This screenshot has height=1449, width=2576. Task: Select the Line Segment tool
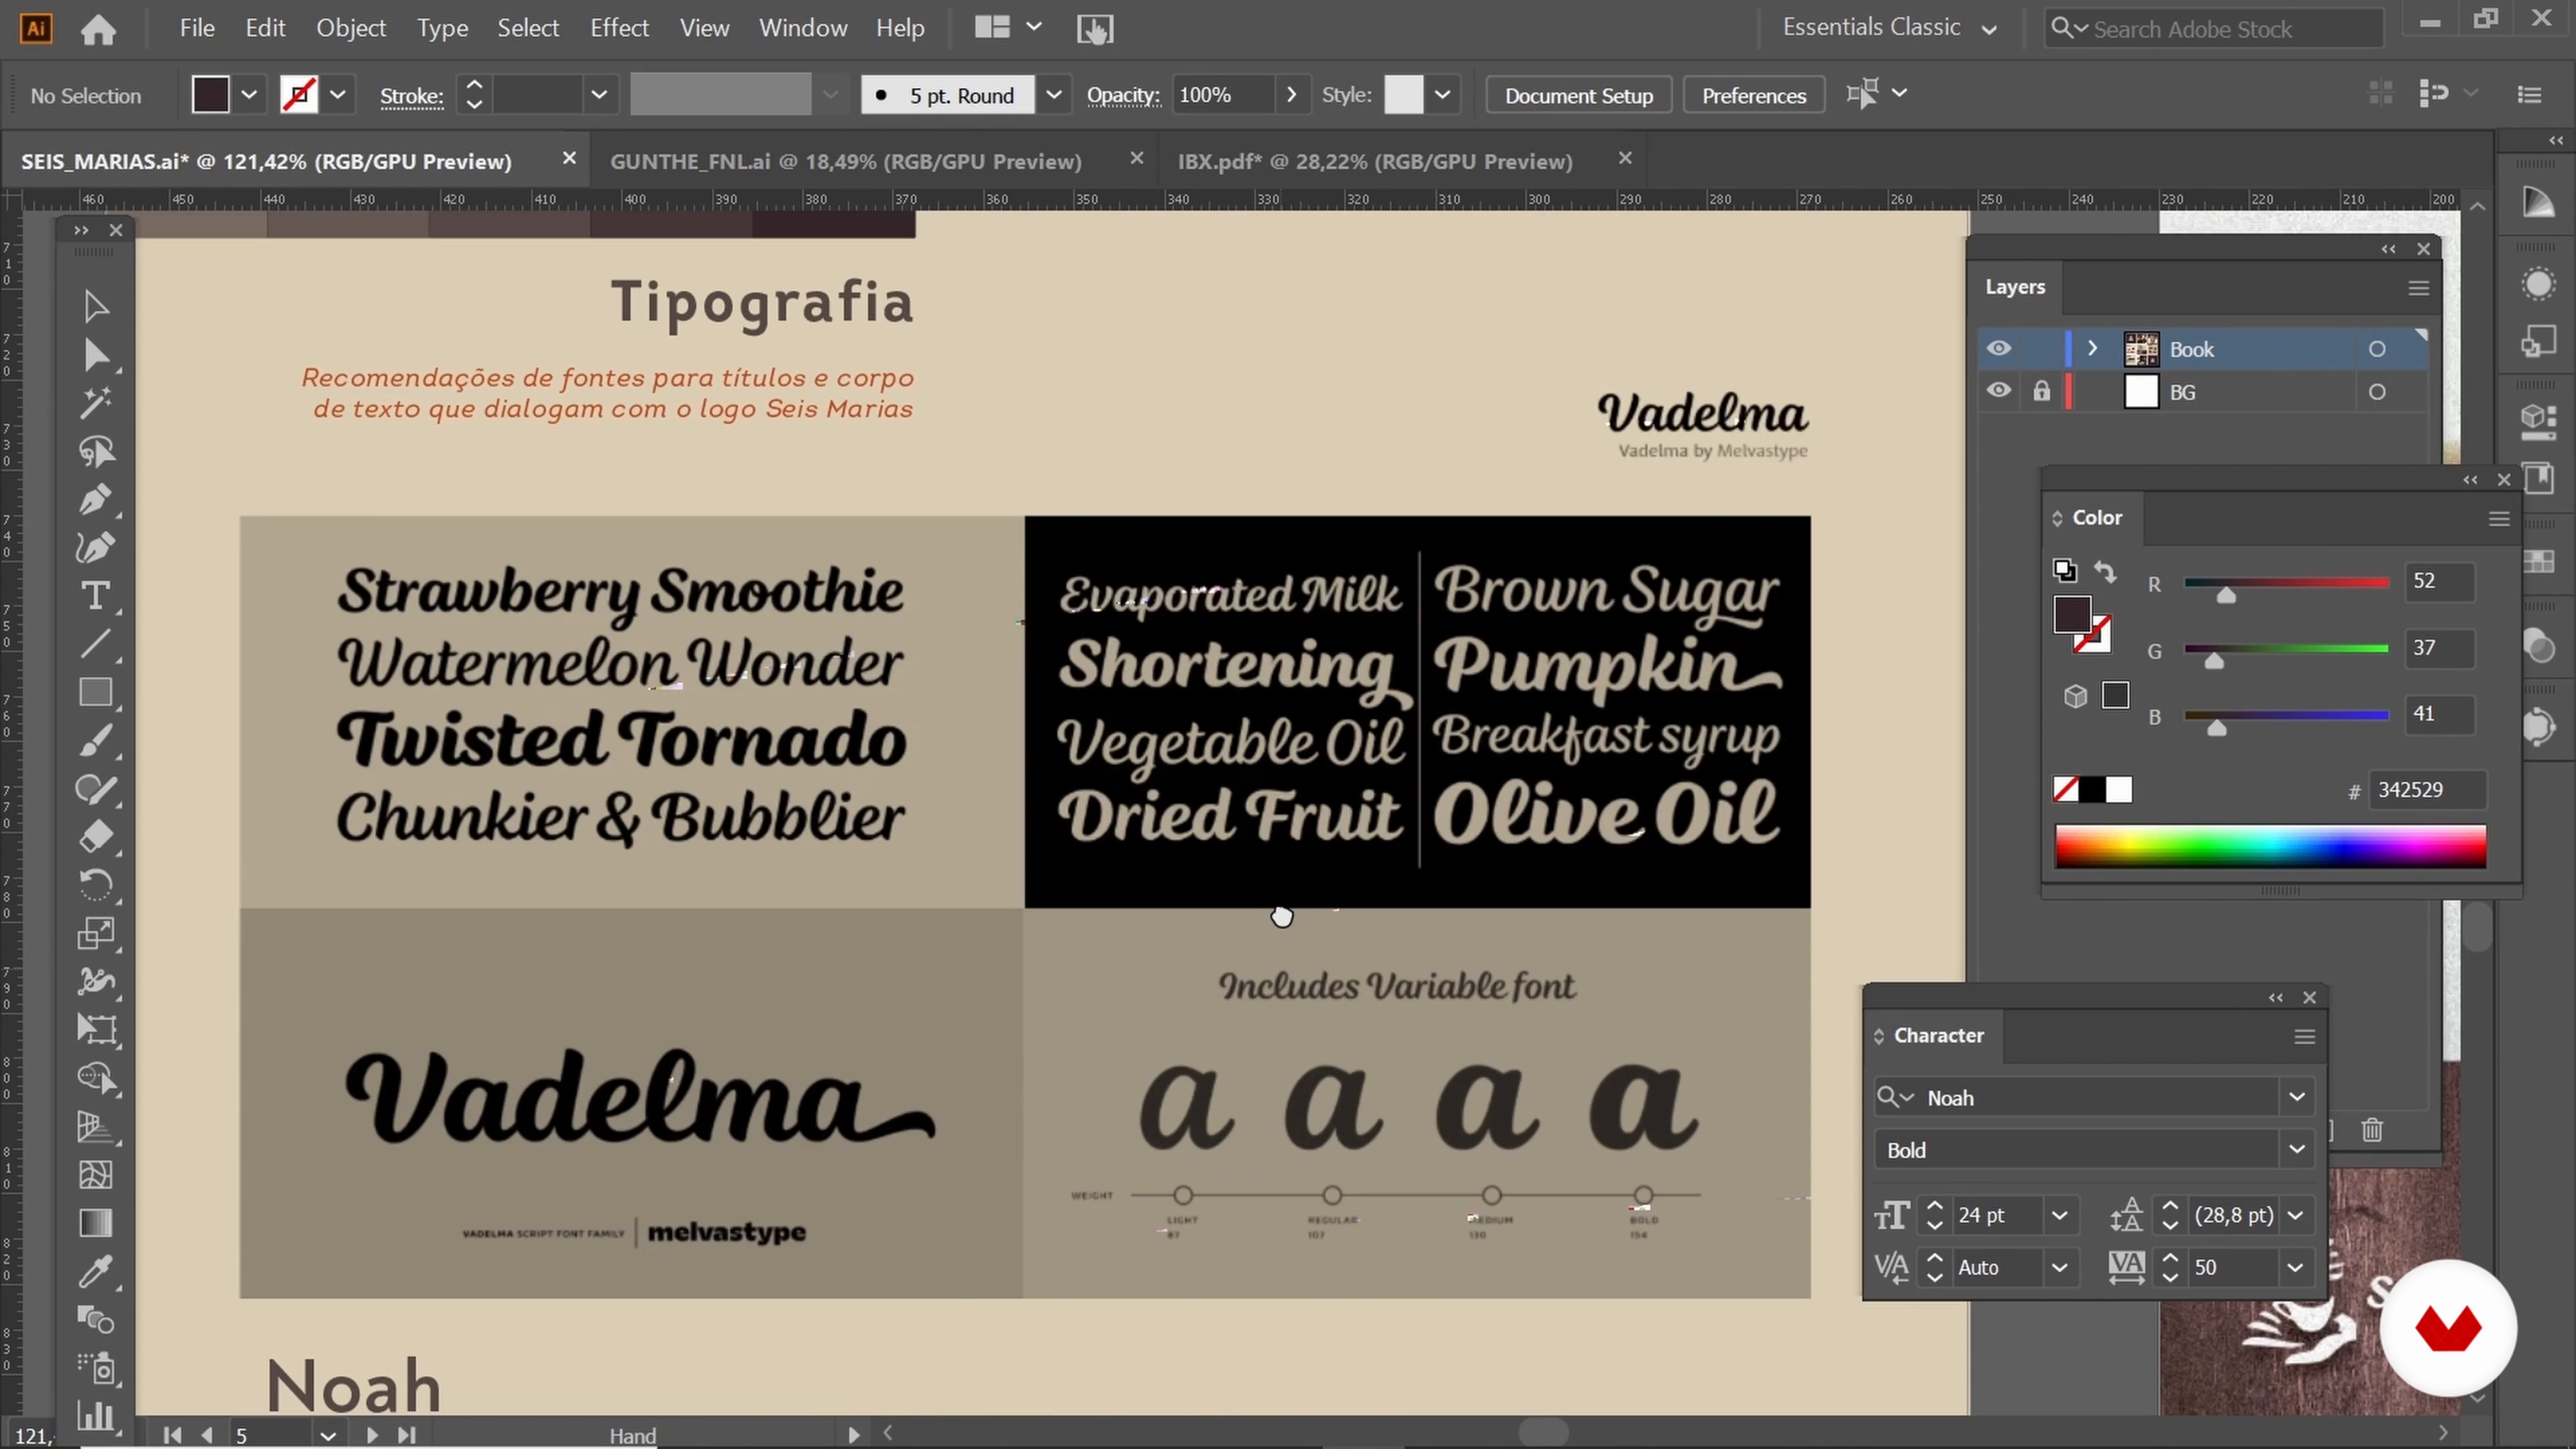click(x=96, y=644)
